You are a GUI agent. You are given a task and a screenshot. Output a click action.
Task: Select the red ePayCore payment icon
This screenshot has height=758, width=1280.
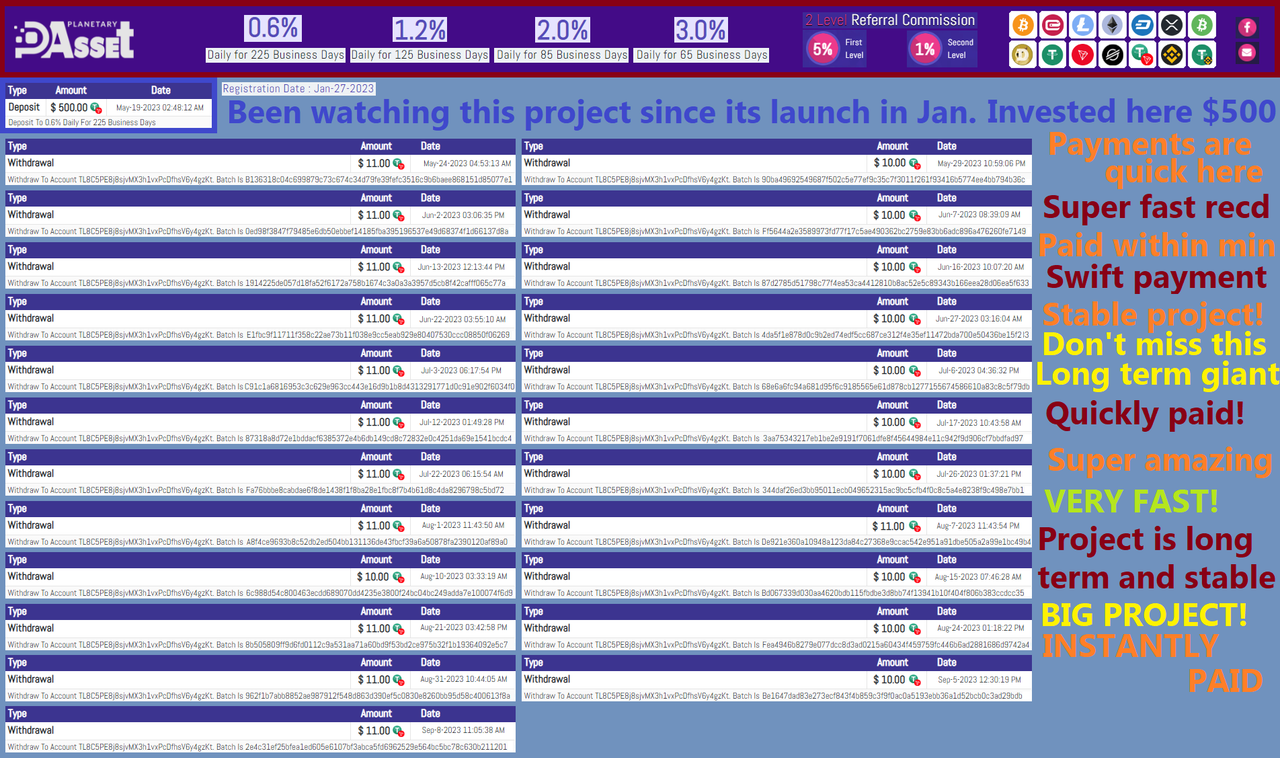click(x=1053, y=25)
